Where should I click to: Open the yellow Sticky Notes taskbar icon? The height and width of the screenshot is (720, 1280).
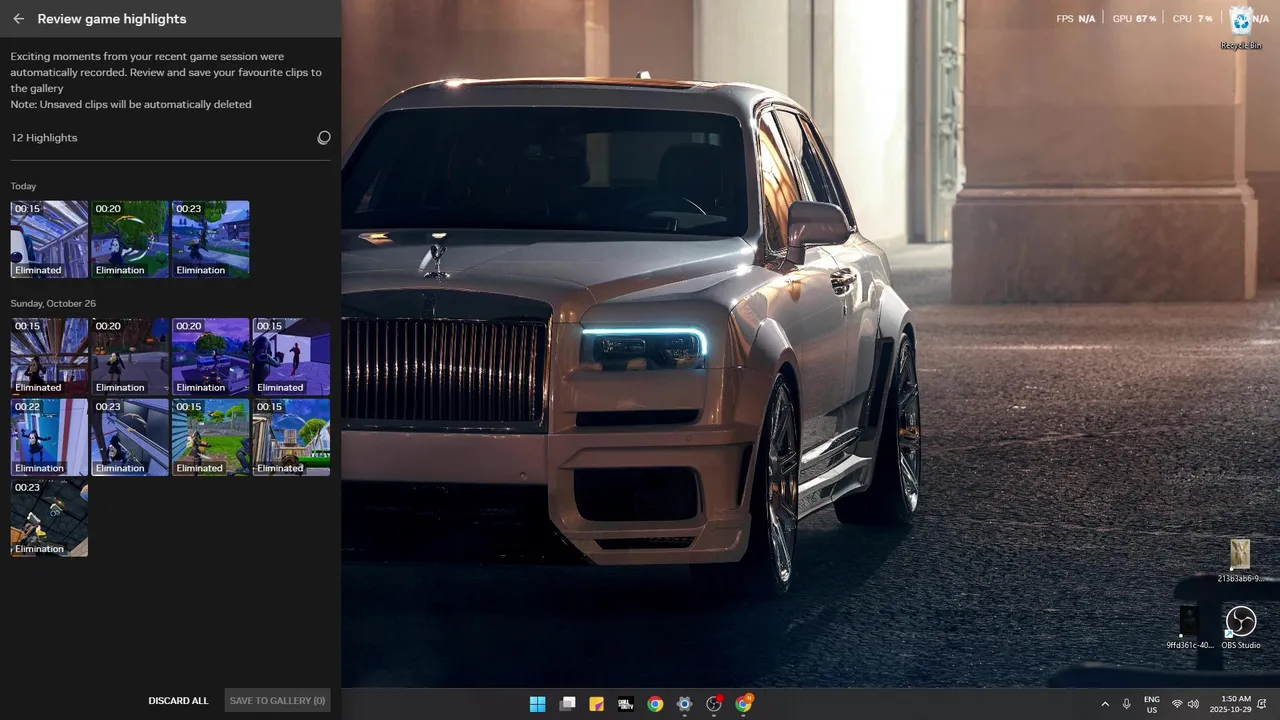click(596, 704)
